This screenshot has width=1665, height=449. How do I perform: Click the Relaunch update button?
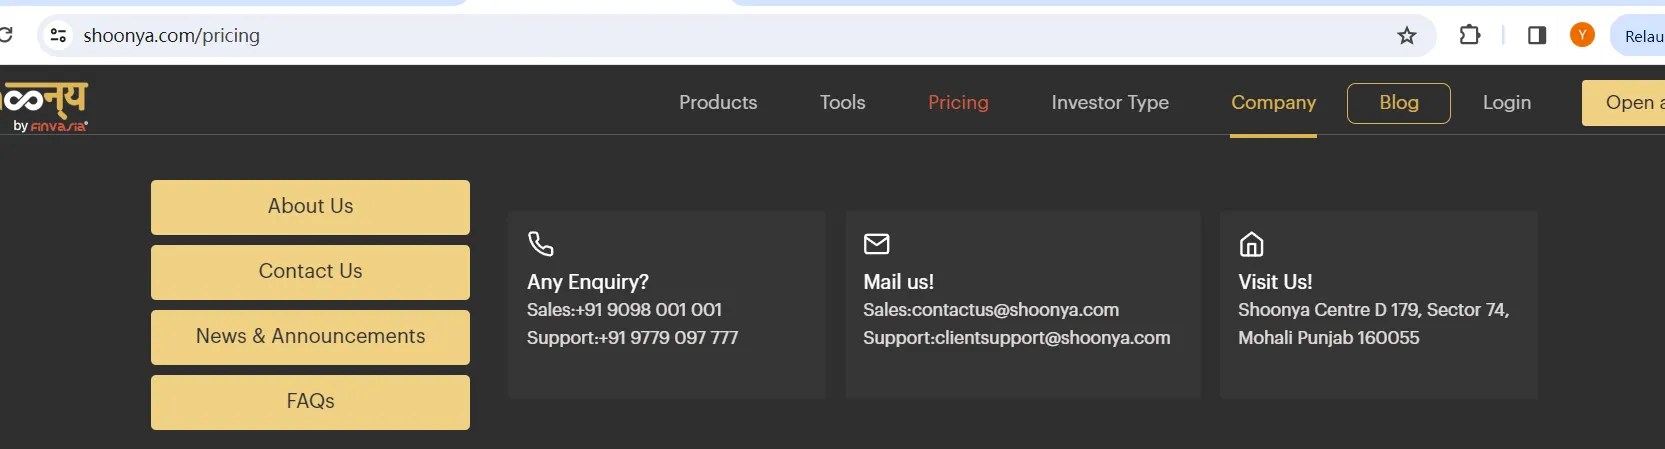point(1640,36)
